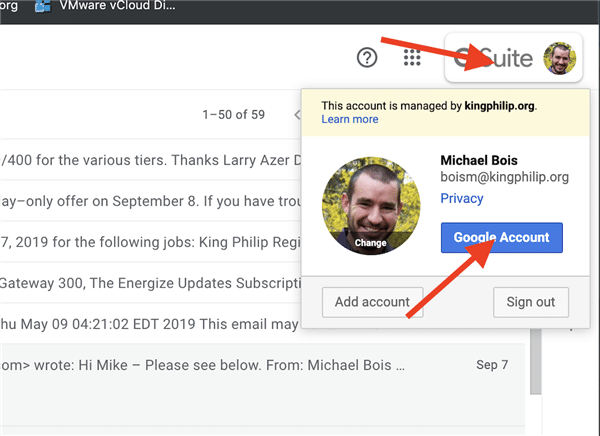Open email mentioning Larry Azer
The height and width of the screenshot is (436, 600).
click(150, 160)
